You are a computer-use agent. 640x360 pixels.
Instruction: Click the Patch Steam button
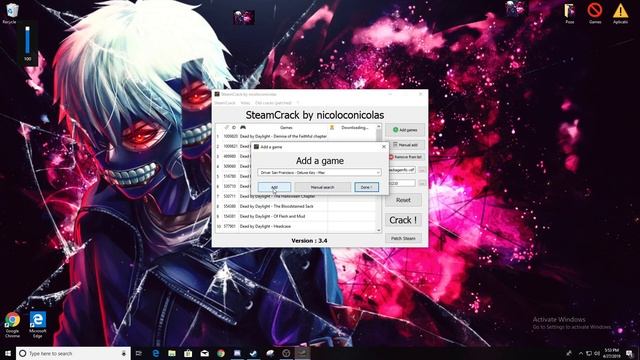coord(403,238)
